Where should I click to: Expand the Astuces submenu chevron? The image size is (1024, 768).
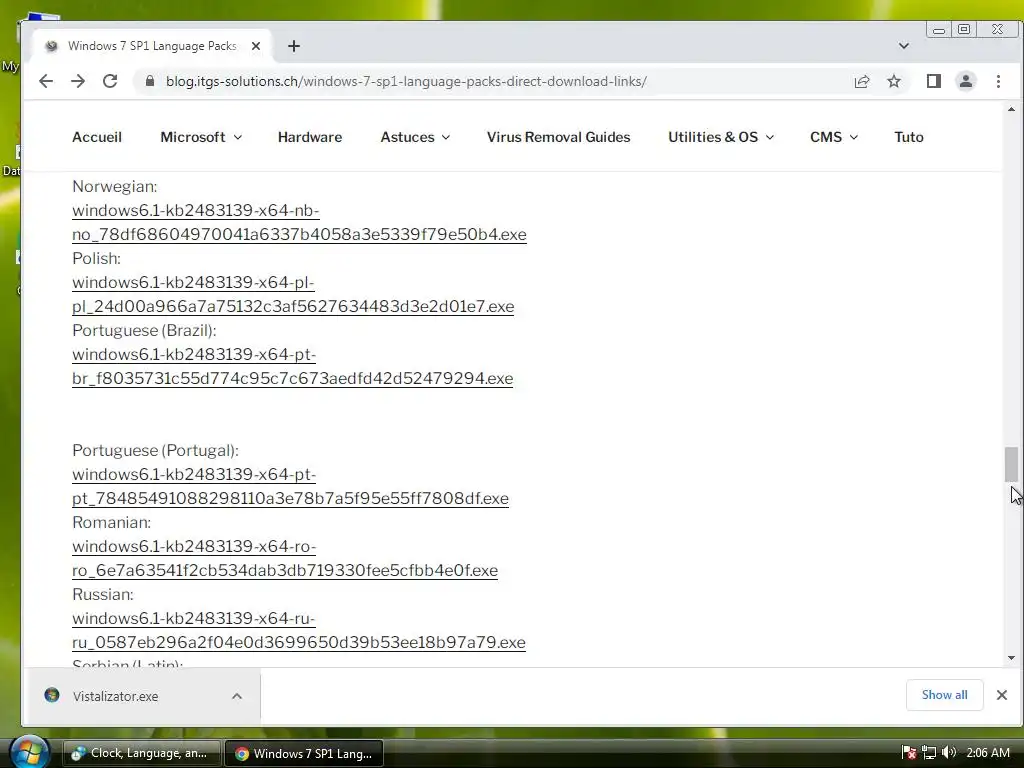pos(446,137)
